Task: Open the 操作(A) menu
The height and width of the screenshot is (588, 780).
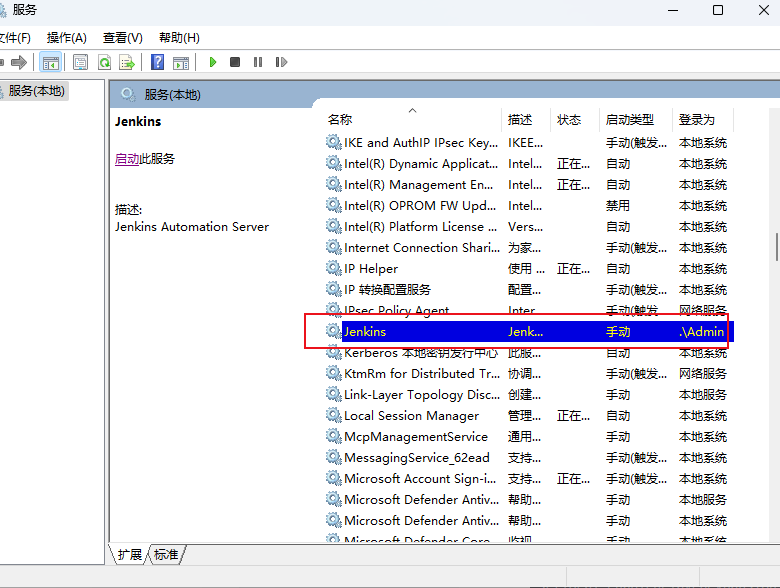Action: (x=66, y=38)
